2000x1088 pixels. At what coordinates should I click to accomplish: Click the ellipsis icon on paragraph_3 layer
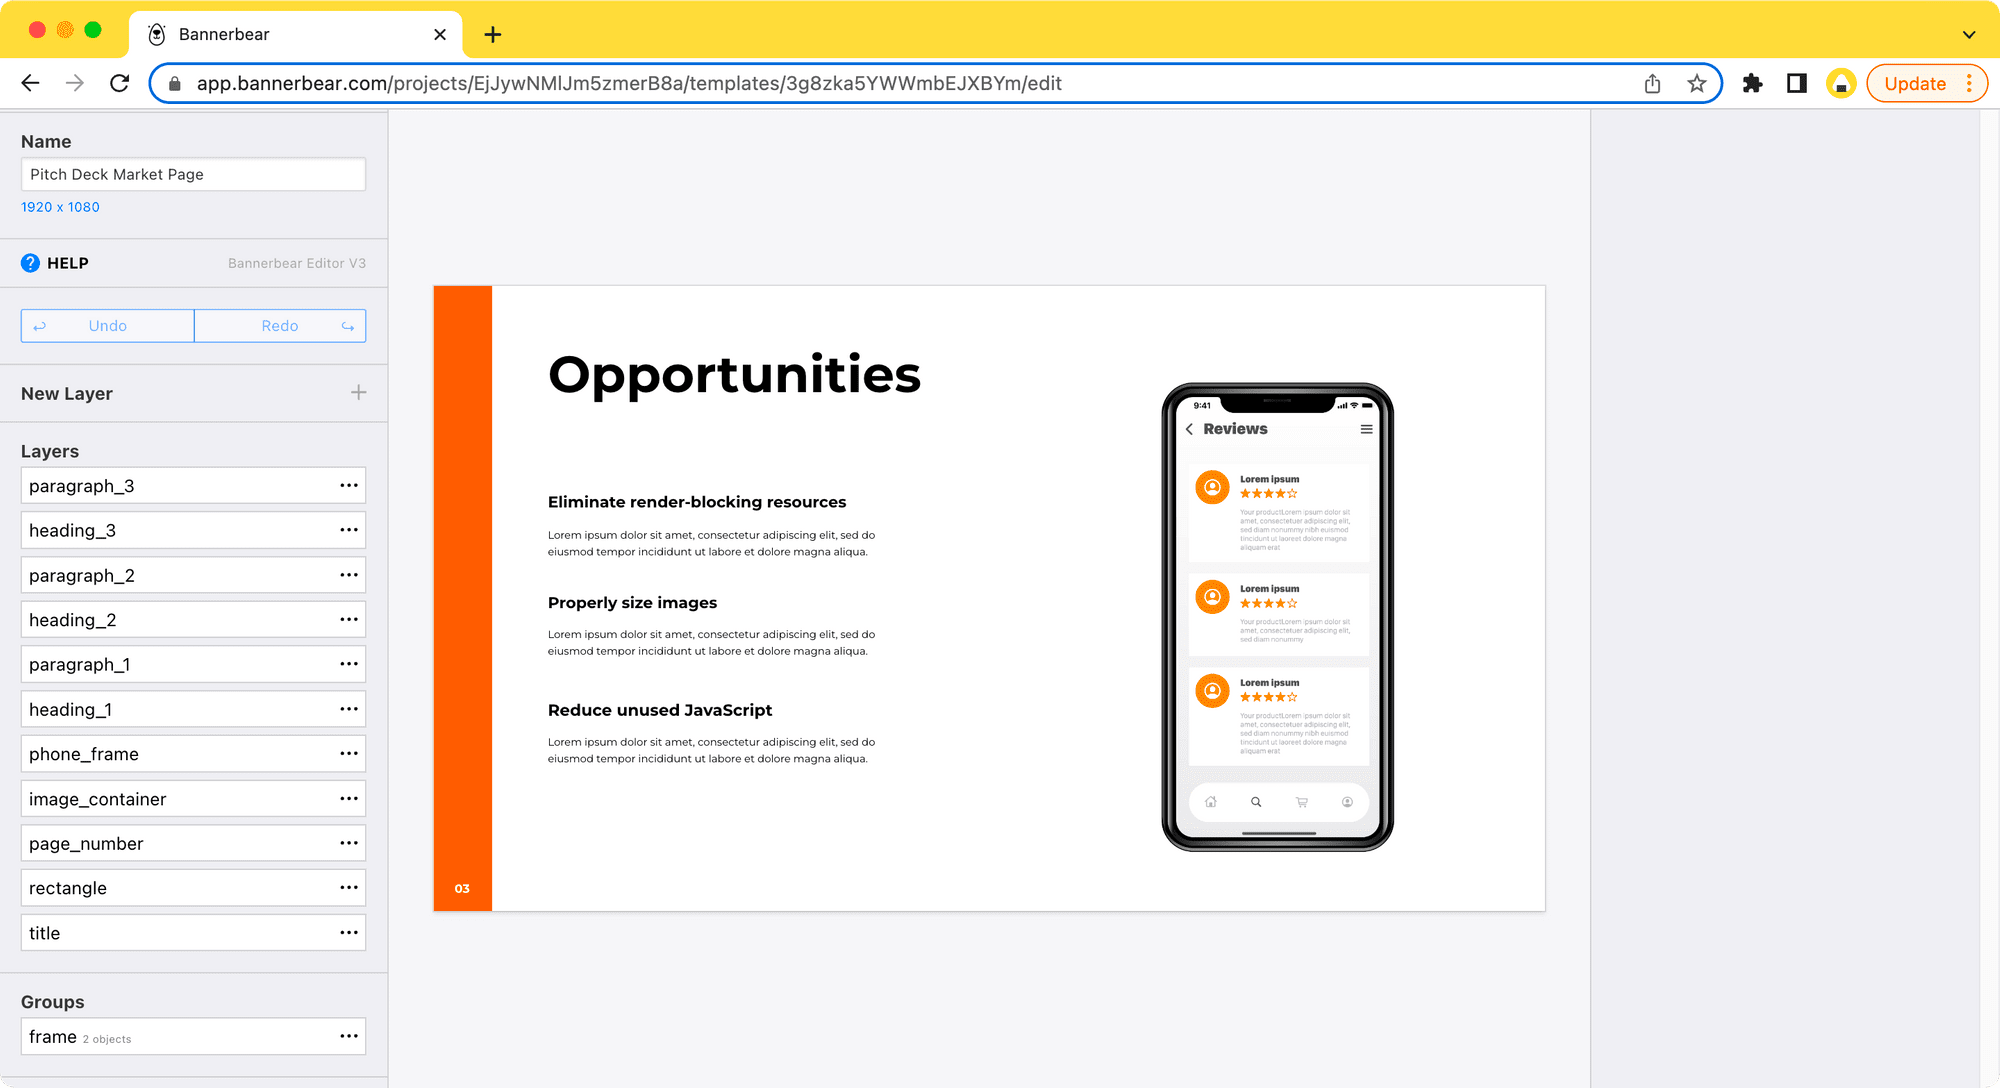[x=348, y=486]
